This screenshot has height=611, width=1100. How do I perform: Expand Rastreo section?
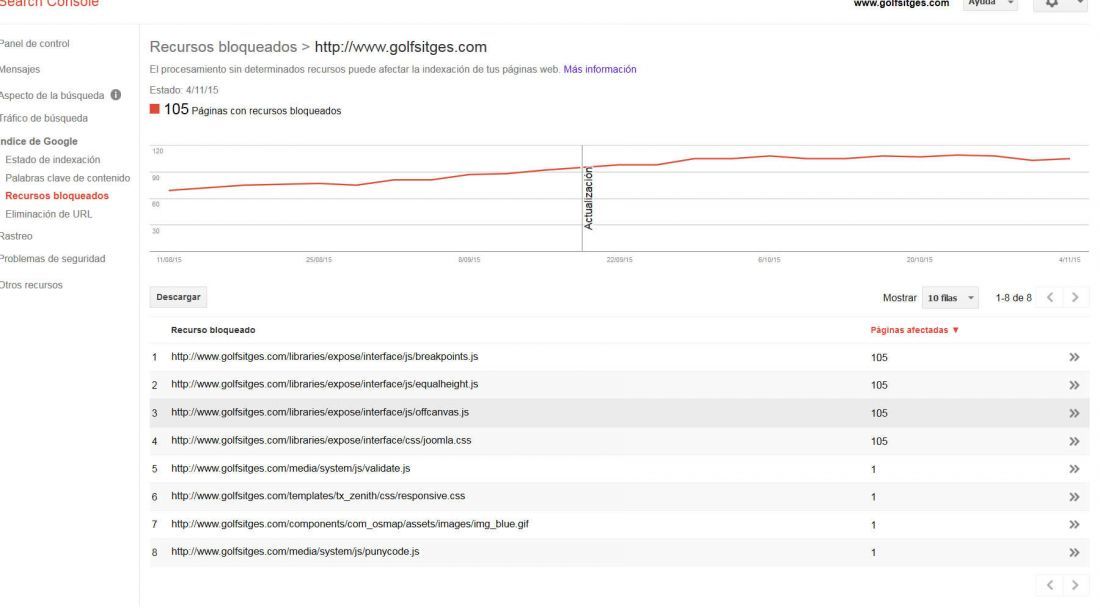click(x=16, y=236)
